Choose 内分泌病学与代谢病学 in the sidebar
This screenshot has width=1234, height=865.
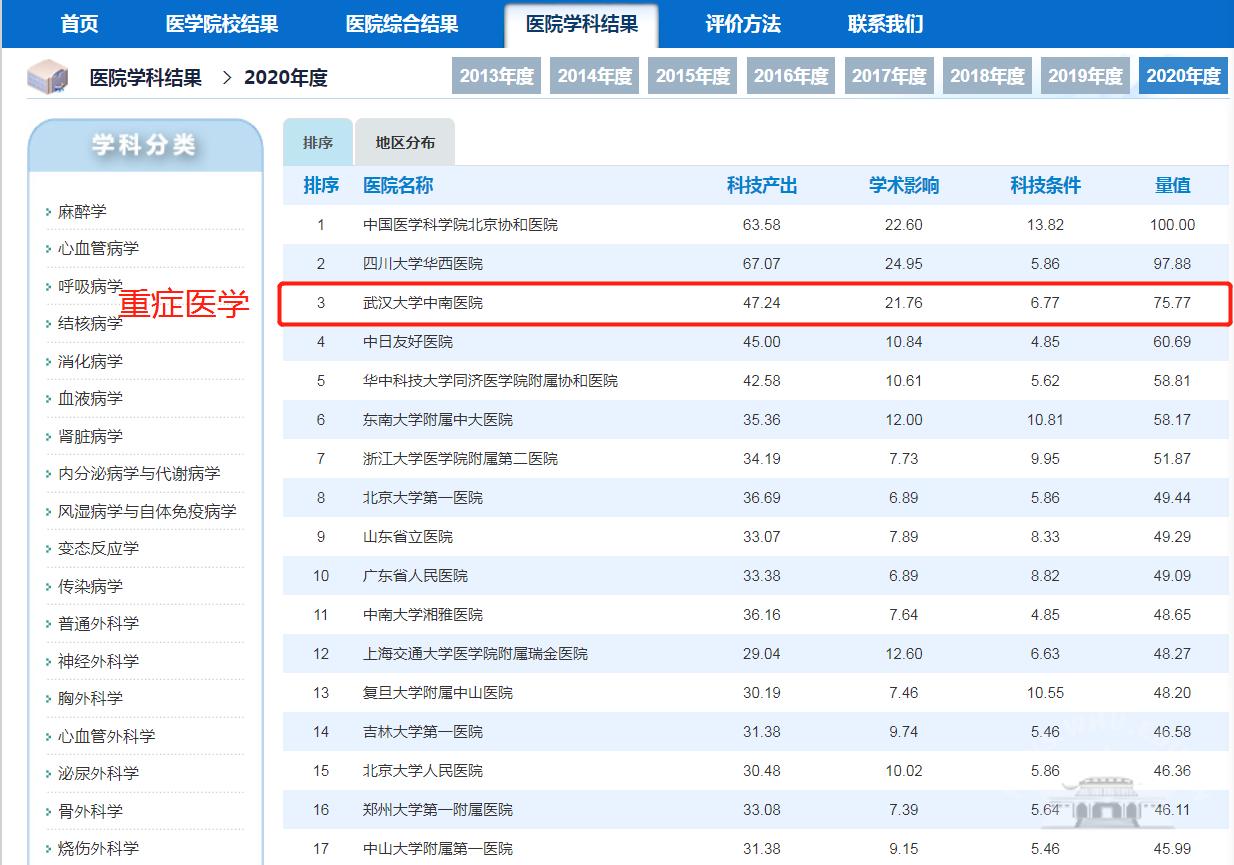coord(139,473)
